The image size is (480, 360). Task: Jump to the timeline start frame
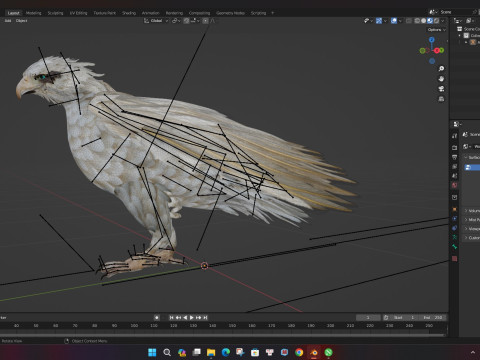click(x=172, y=318)
